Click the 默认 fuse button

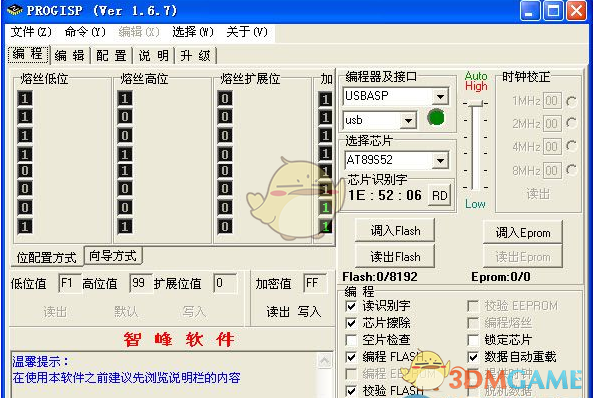click(126, 312)
